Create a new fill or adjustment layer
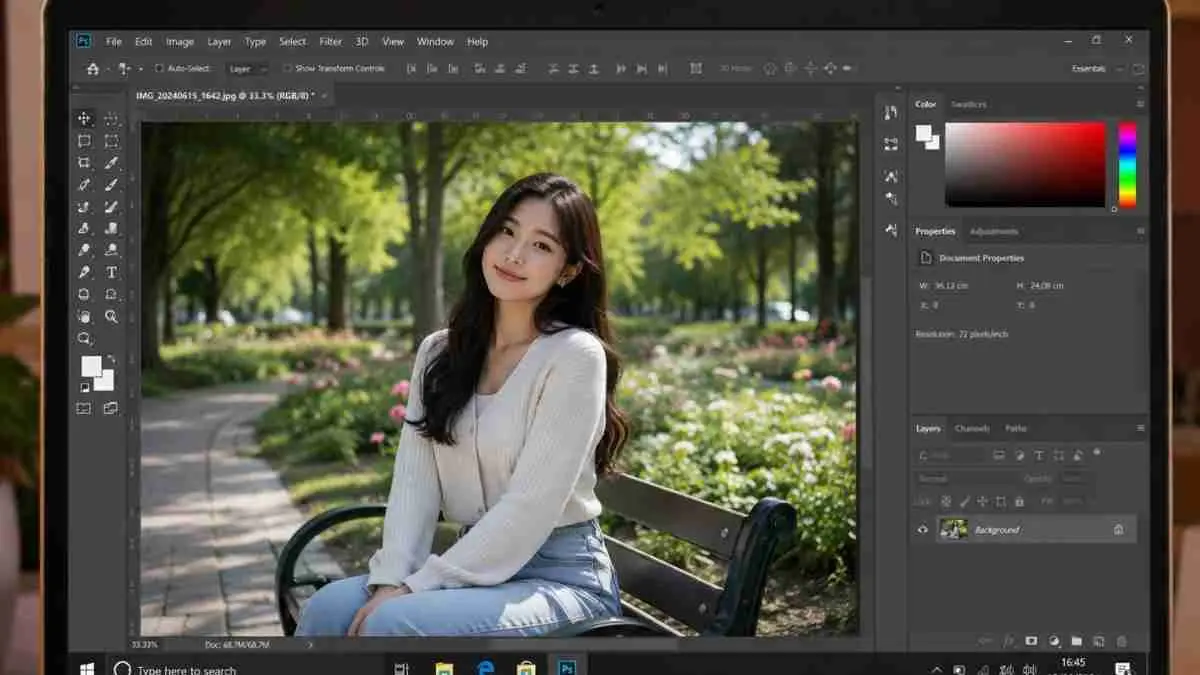1200x675 pixels. click(1054, 641)
